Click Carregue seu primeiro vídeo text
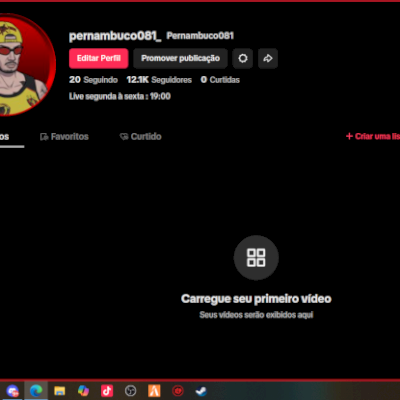This screenshot has width=400, height=400. [256, 299]
